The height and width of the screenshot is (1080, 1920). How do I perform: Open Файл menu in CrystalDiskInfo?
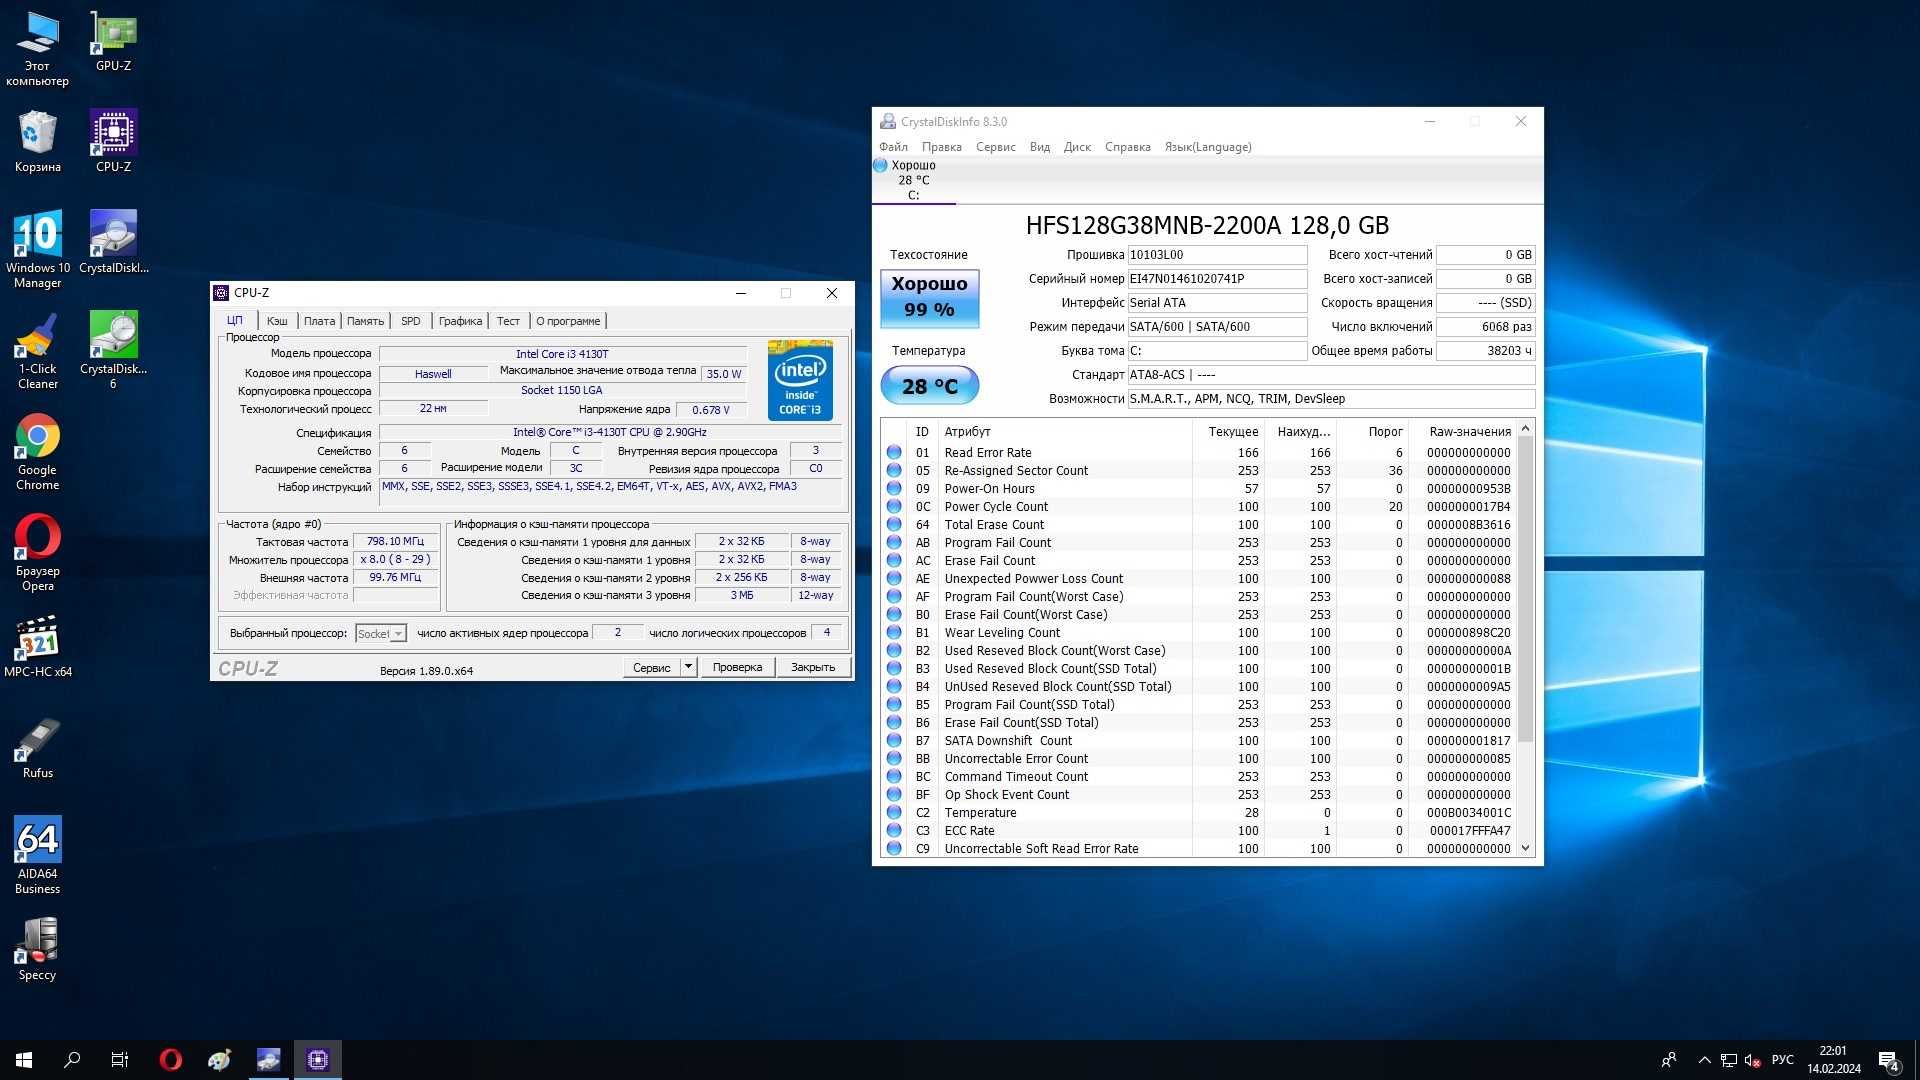coord(893,147)
